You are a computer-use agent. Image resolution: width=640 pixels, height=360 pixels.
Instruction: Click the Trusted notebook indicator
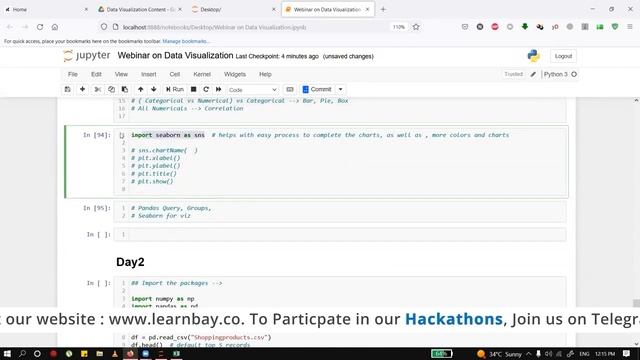pyautogui.click(x=513, y=74)
